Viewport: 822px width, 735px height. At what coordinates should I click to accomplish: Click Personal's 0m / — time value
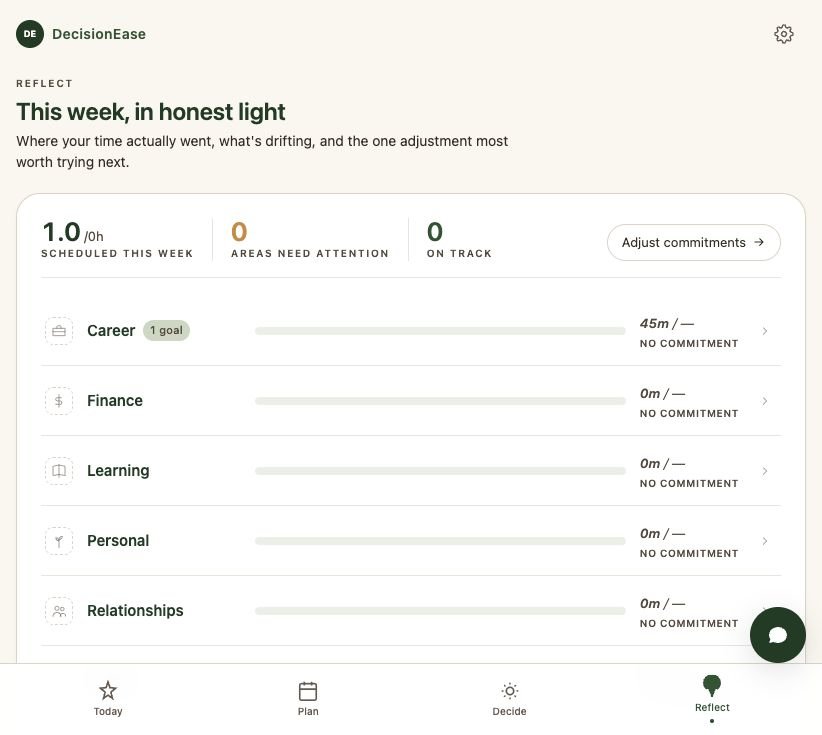[663, 534]
